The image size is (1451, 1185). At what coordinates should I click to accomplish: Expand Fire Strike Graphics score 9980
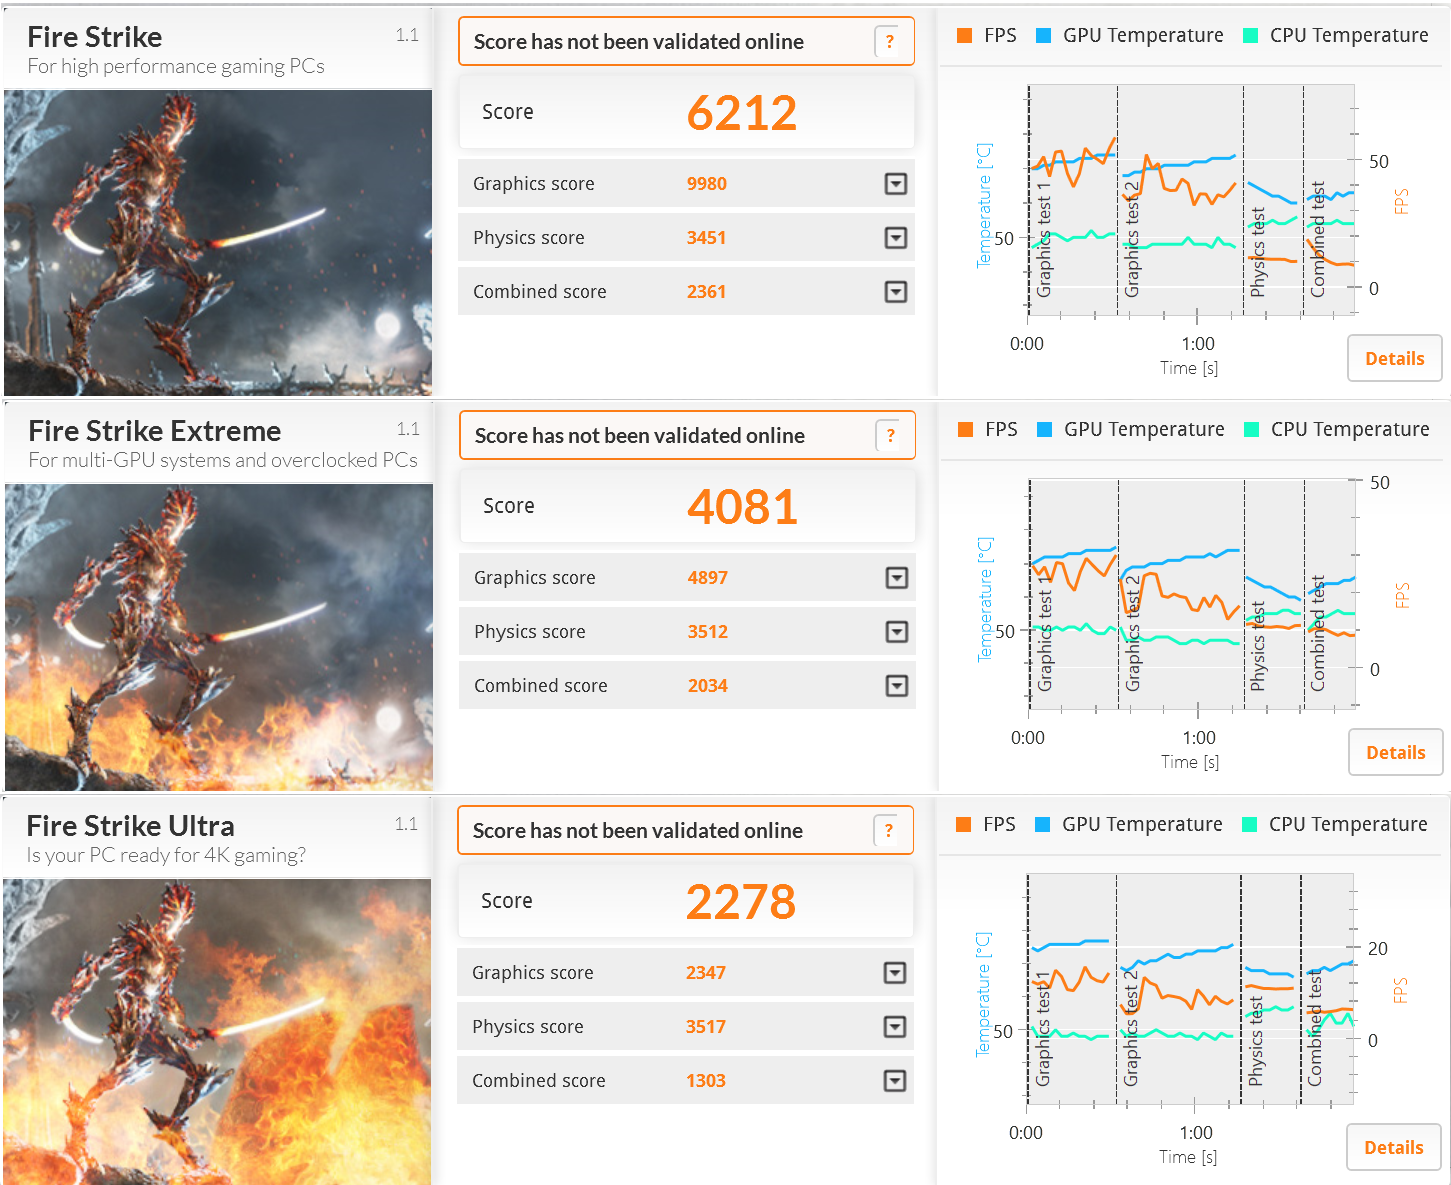pos(896,184)
